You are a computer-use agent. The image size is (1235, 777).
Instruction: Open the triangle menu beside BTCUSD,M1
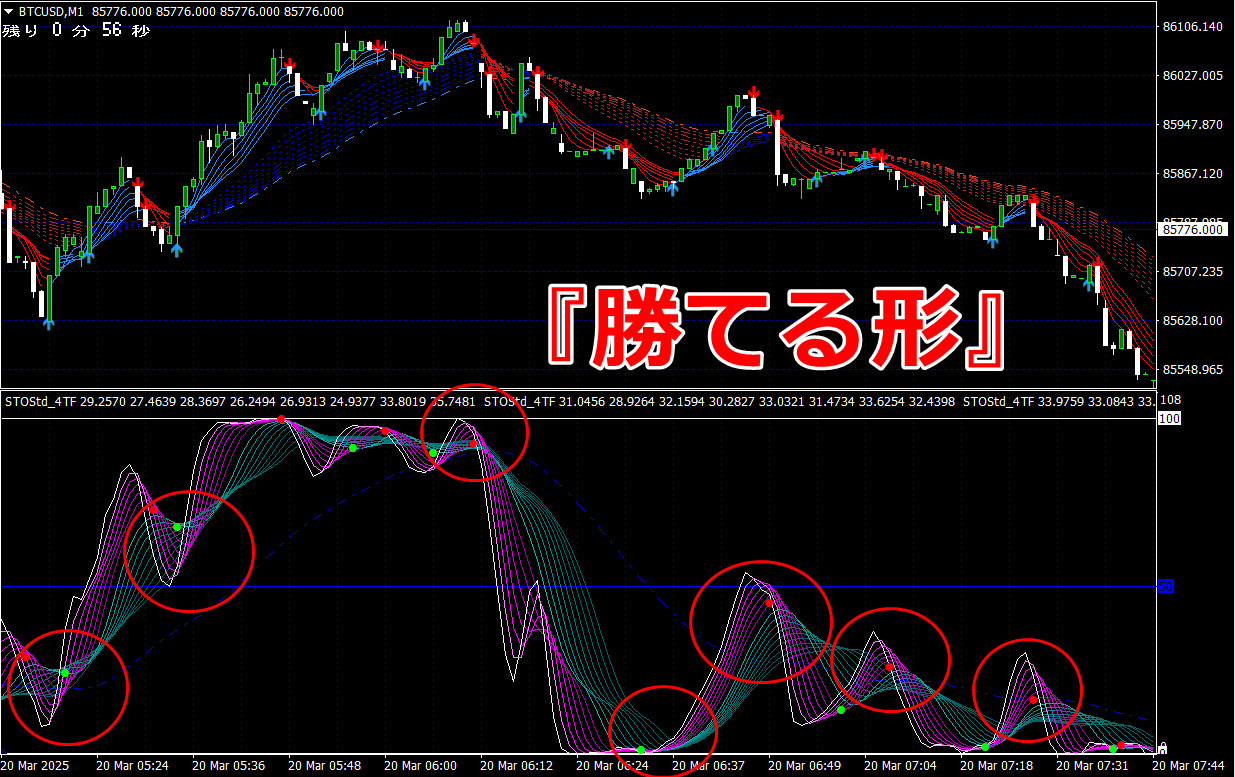point(9,12)
